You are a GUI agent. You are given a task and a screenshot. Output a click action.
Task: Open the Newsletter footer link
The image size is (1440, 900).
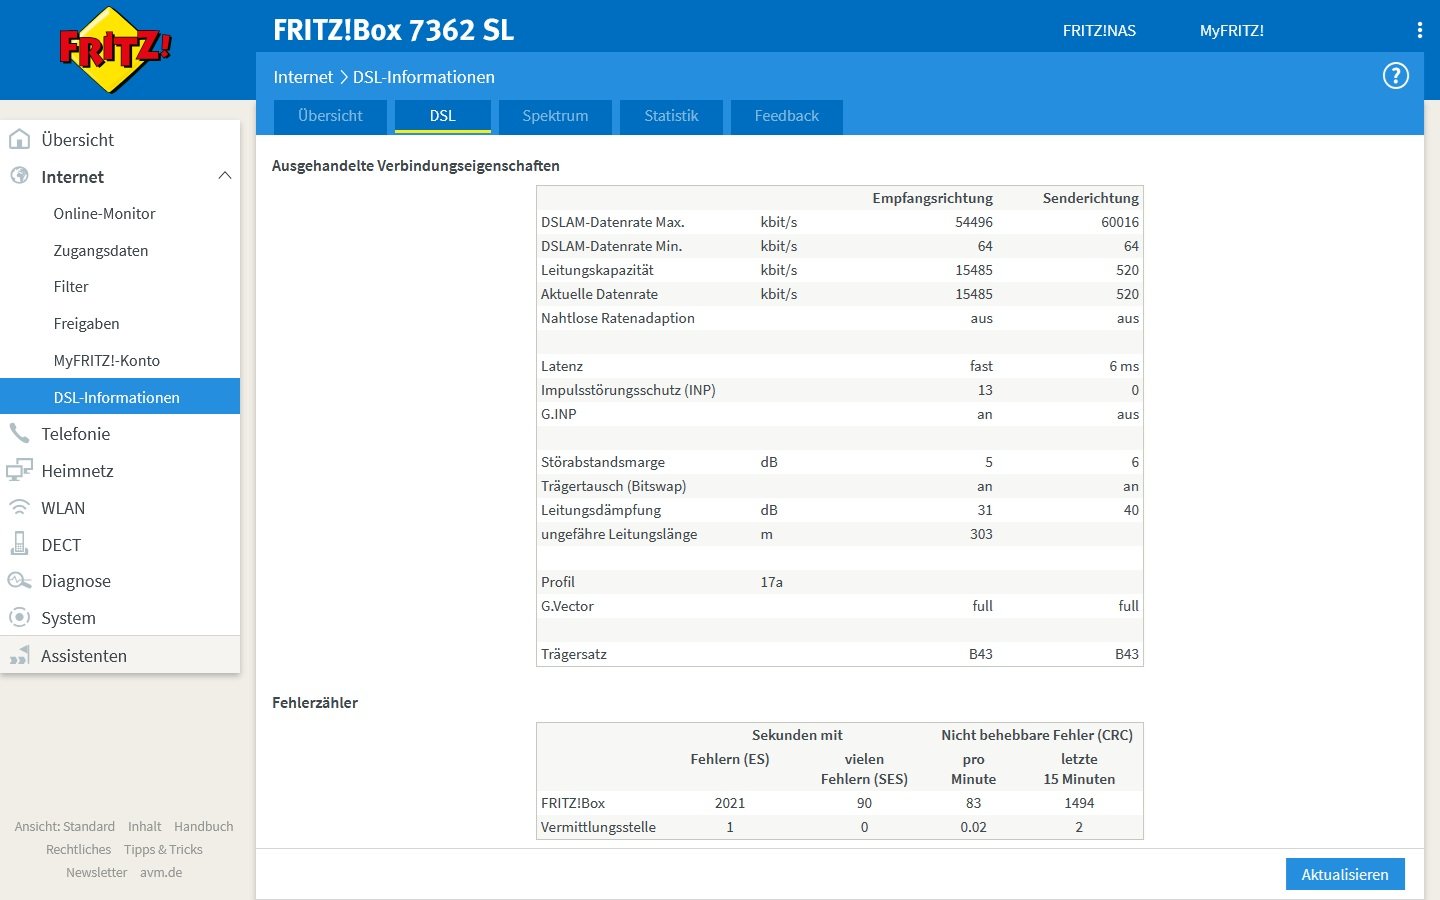click(96, 873)
